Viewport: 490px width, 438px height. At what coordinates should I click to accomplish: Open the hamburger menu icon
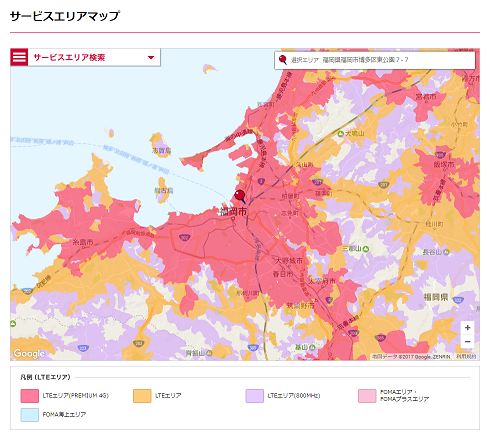pyautogui.click(x=19, y=57)
